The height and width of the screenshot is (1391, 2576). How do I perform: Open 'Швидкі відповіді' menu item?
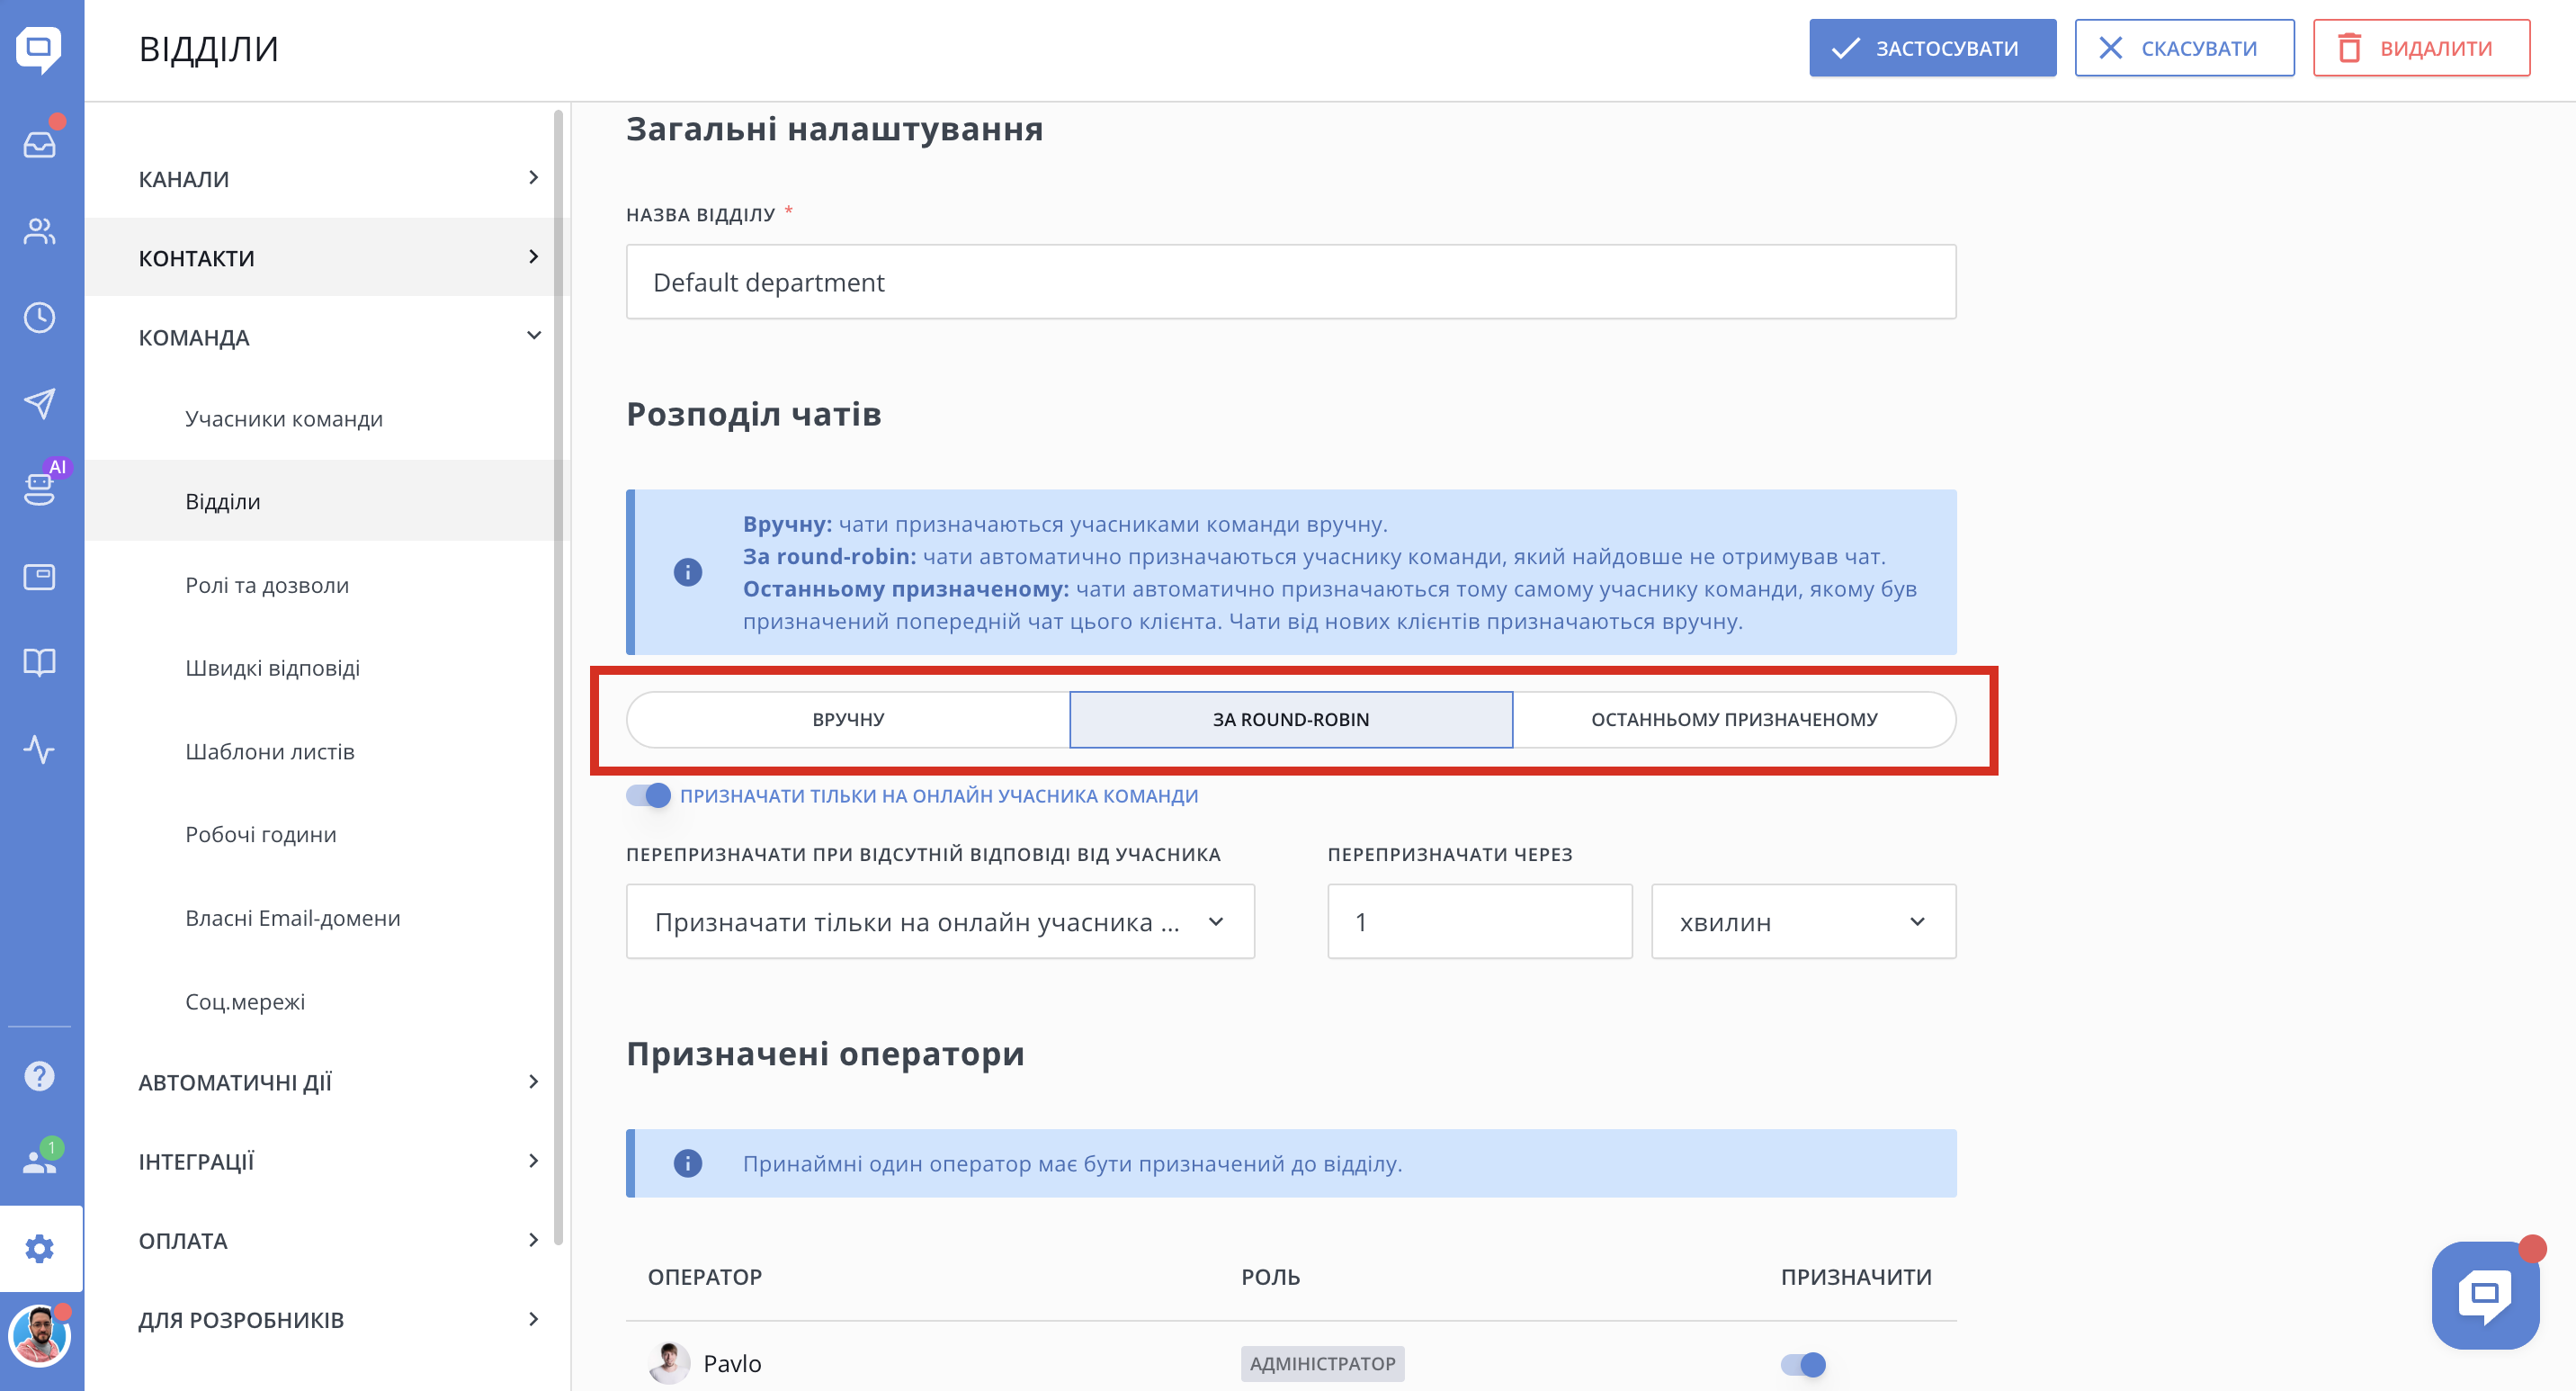point(272,668)
